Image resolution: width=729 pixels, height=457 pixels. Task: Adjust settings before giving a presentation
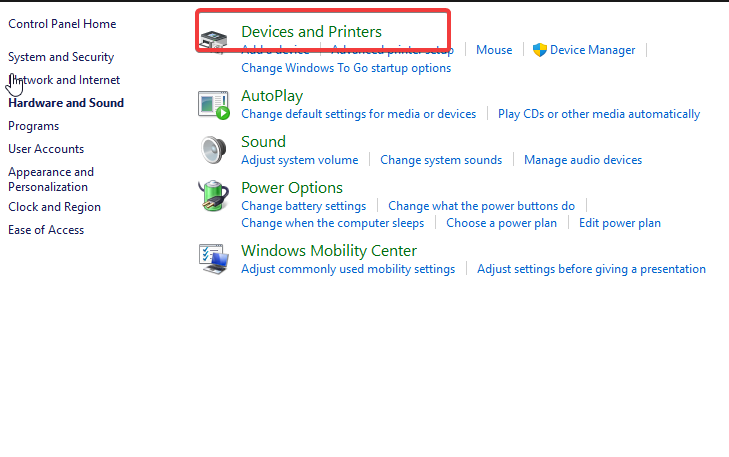pyautogui.click(x=591, y=269)
